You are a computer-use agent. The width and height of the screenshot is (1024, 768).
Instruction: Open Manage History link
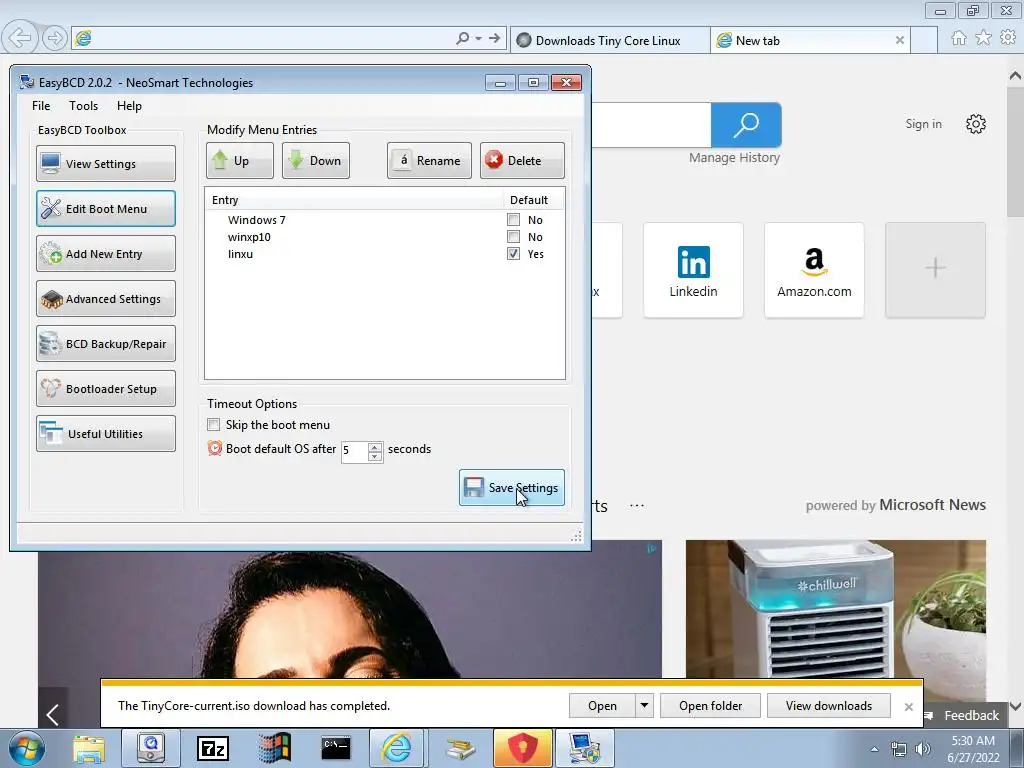734,157
